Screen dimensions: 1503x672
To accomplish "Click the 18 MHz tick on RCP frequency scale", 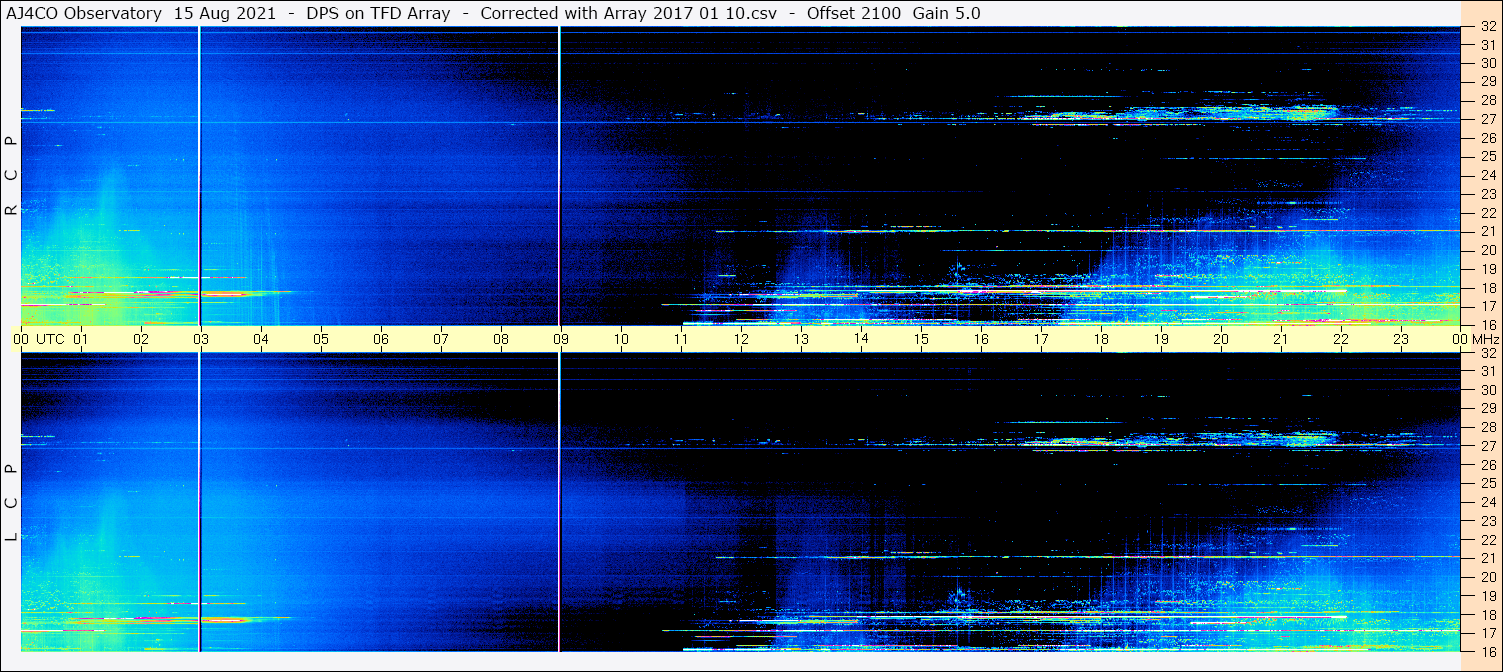I will coord(1487,287).
